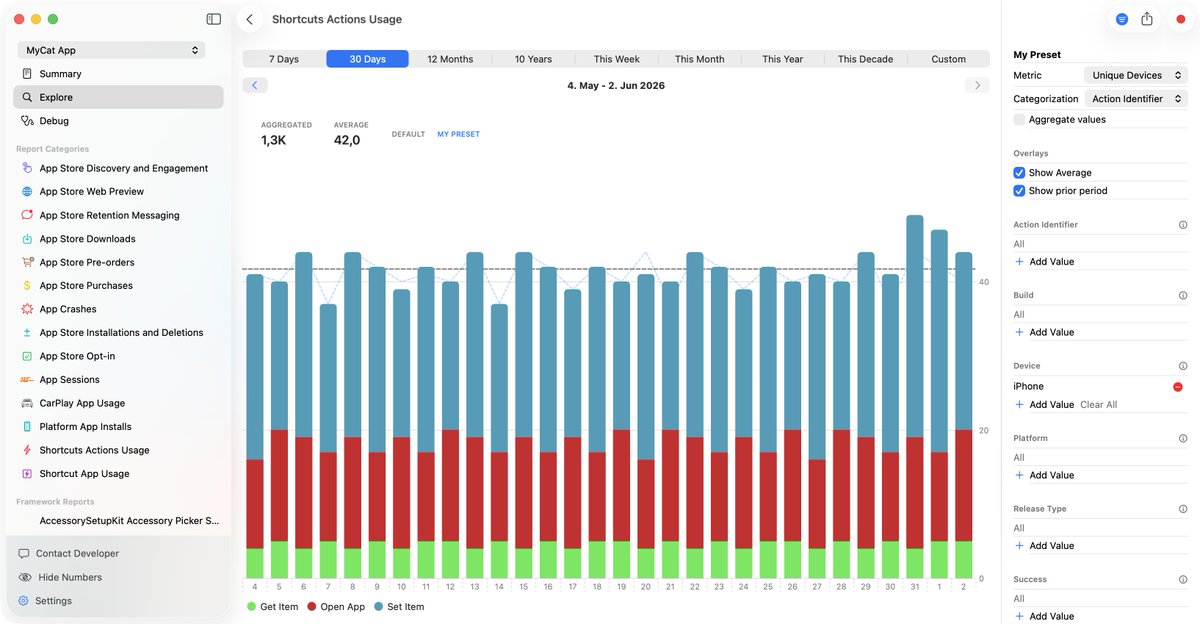The height and width of the screenshot is (624, 1200).
Task: Open the Summary sidebar item
Action: pyautogui.click(x=118, y=74)
